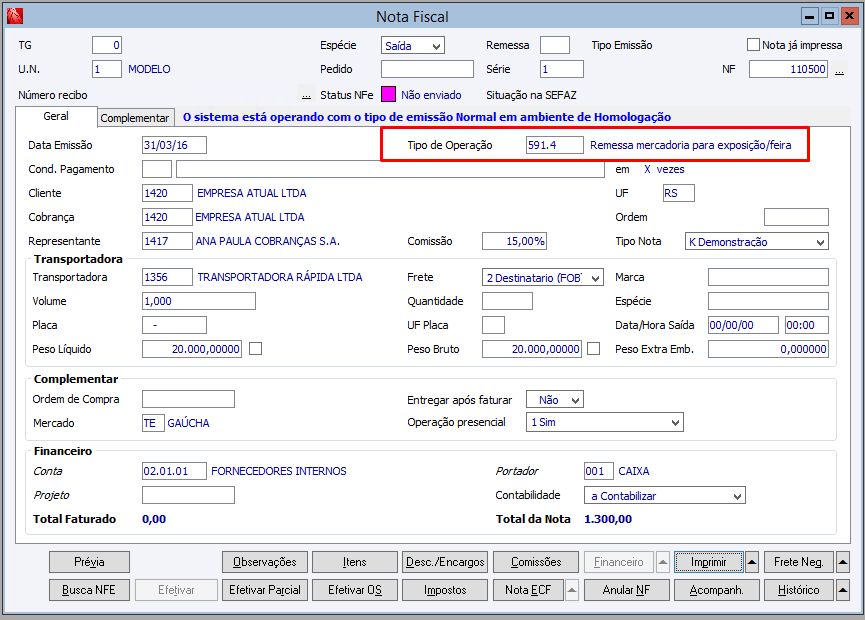Click the Tipo de Operação field 591.4

pyautogui.click(x=554, y=145)
